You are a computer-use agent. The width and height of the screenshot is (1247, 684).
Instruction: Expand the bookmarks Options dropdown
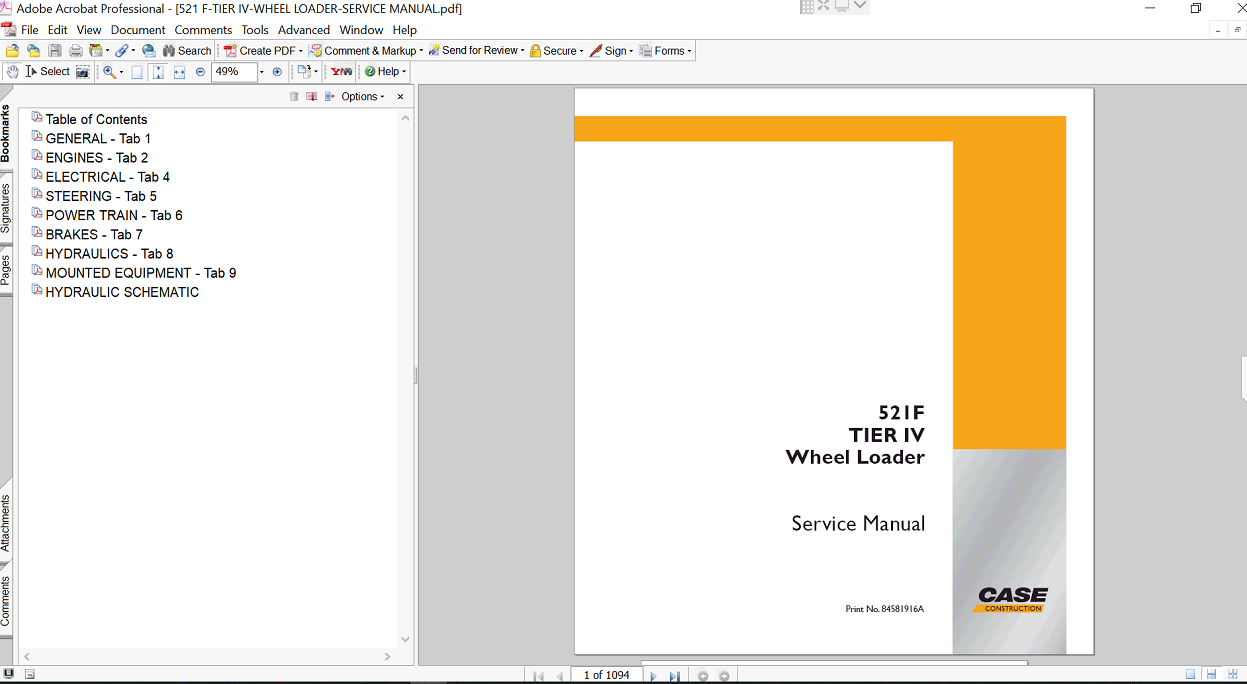pos(362,97)
